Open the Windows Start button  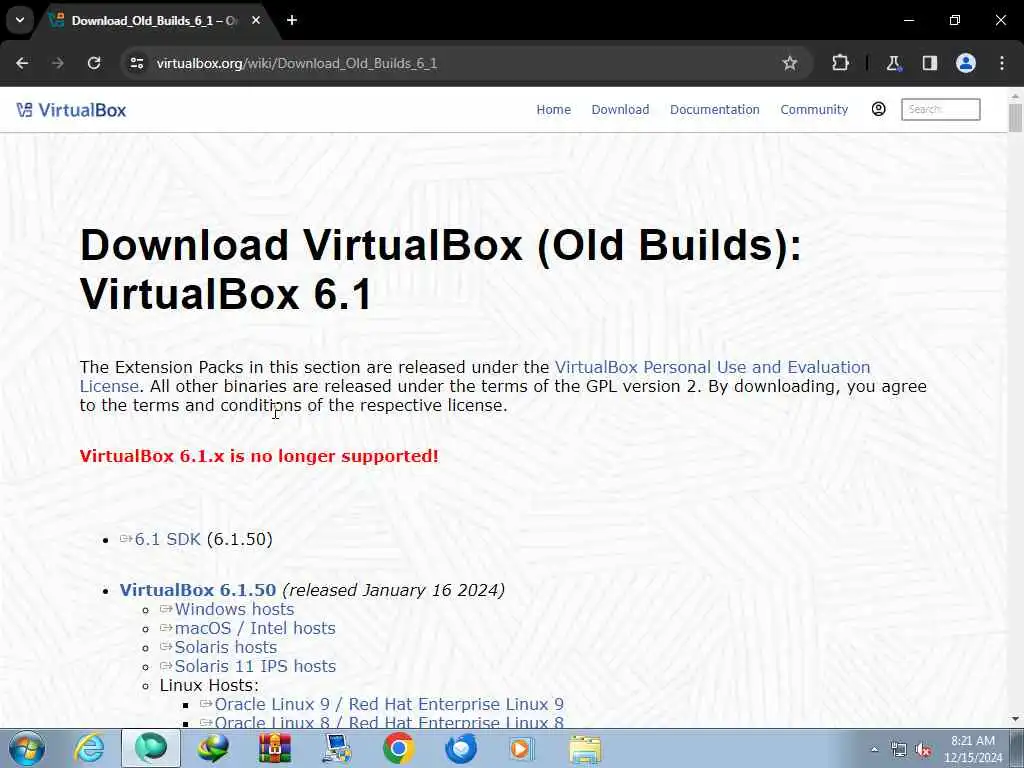(27, 748)
